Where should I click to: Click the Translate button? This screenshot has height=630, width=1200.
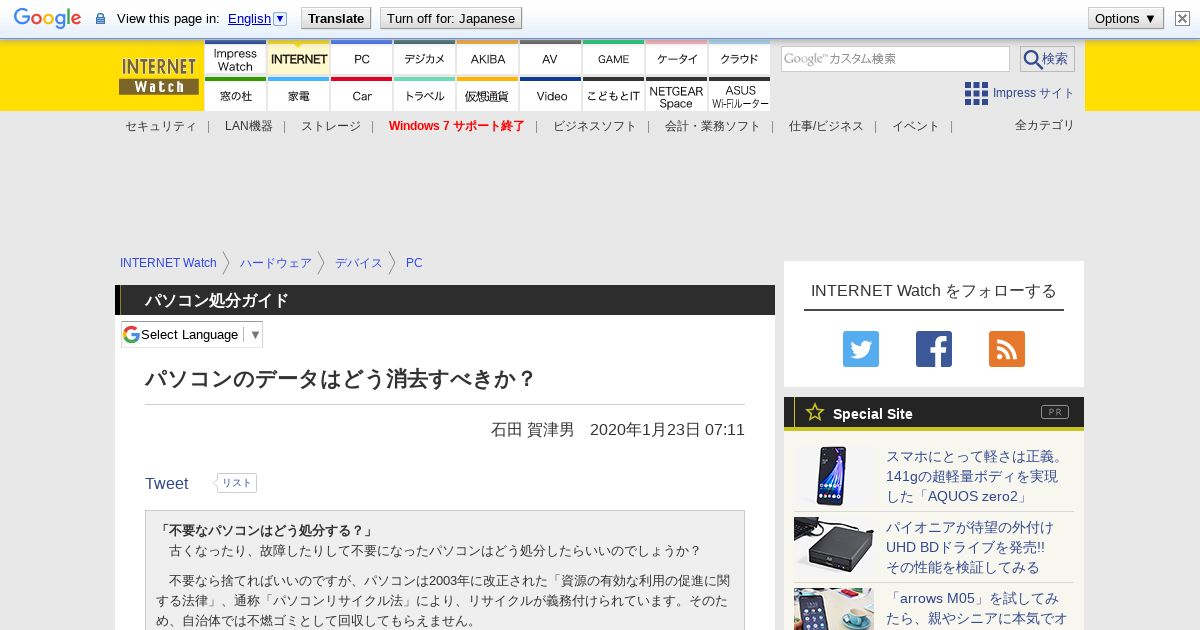pos(336,18)
